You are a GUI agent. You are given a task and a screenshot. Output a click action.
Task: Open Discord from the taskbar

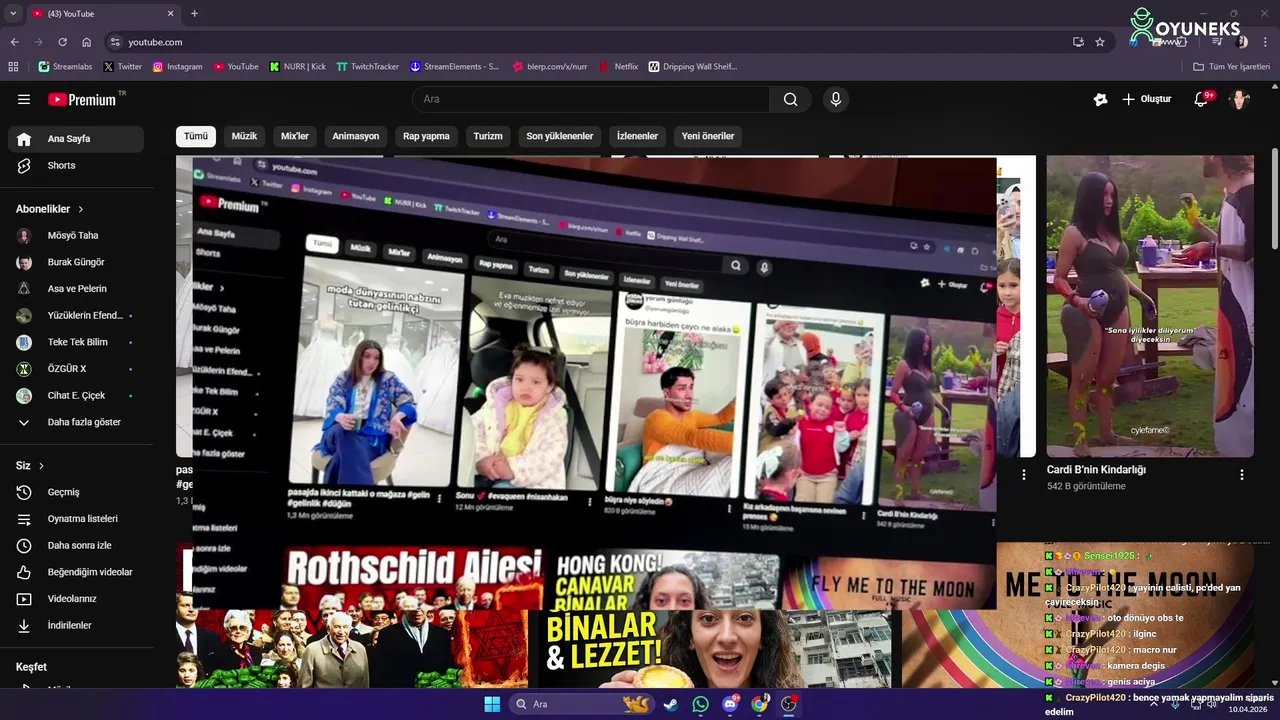click(730, 704)
